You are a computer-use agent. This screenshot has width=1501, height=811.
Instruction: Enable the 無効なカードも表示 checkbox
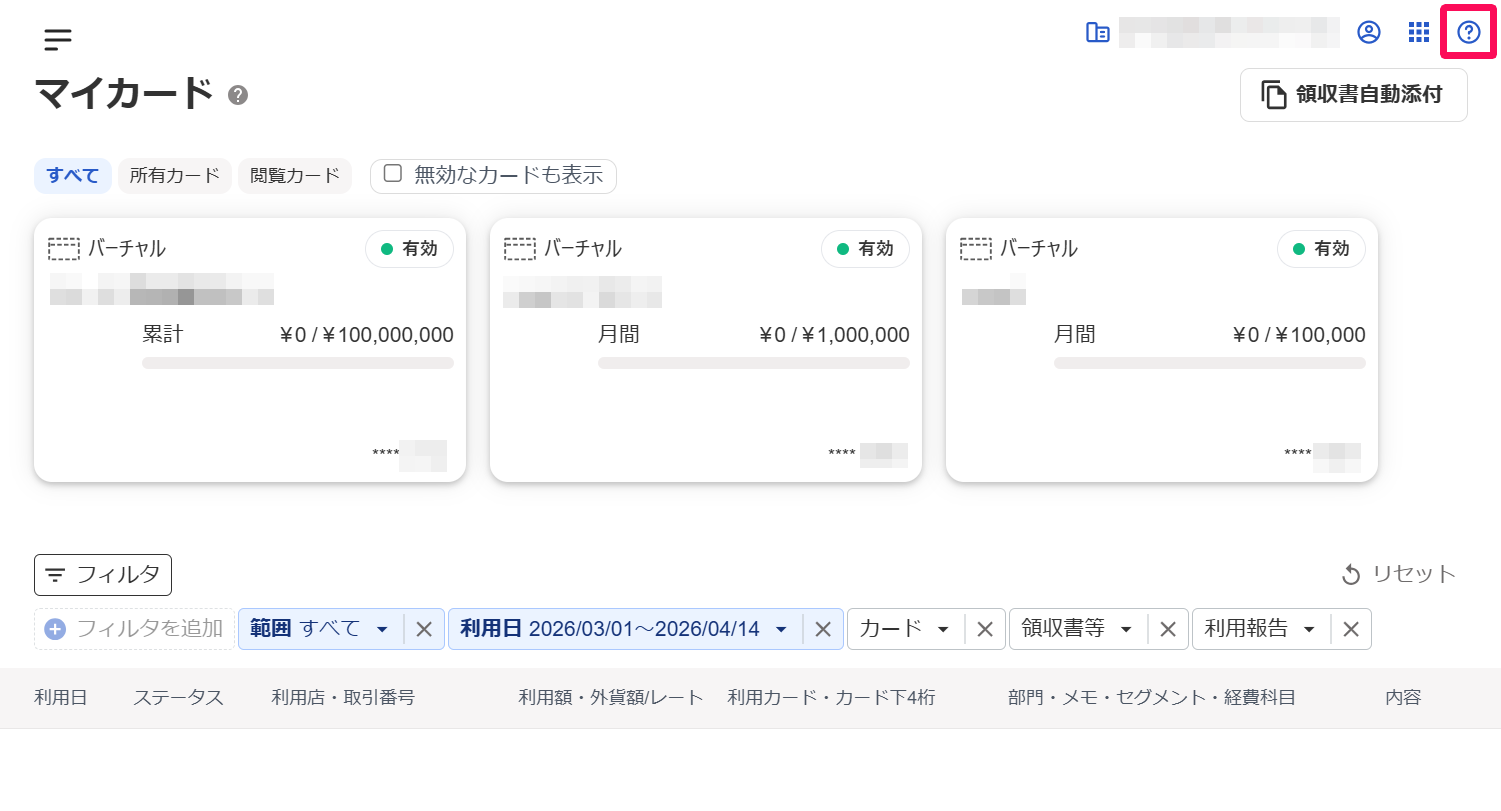(393, 174)
